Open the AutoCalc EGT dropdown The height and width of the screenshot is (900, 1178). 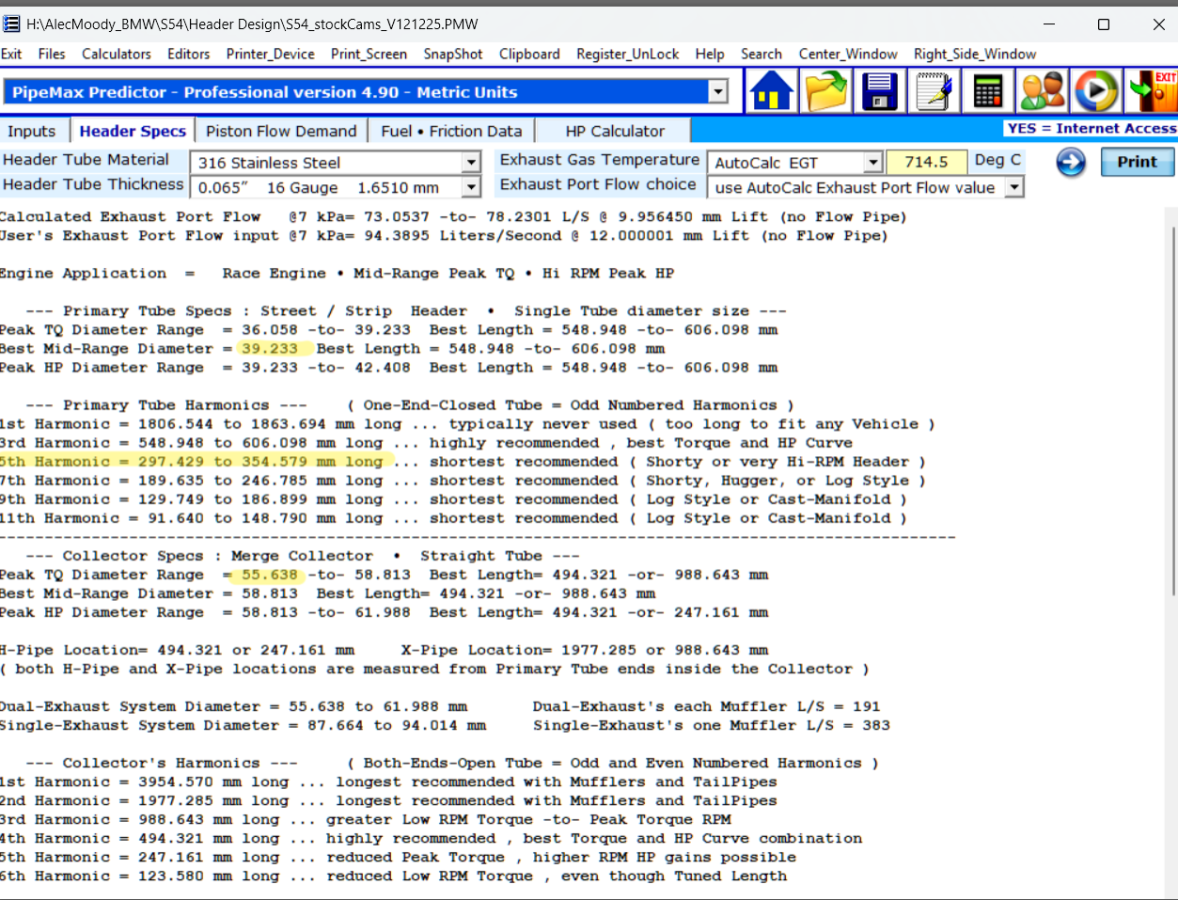872,162
